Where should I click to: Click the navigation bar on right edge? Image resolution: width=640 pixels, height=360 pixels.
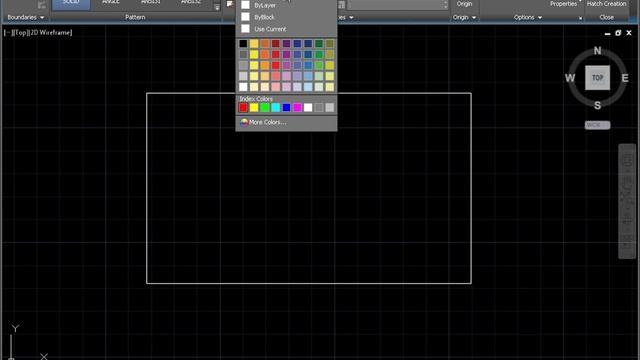(627, 201)
